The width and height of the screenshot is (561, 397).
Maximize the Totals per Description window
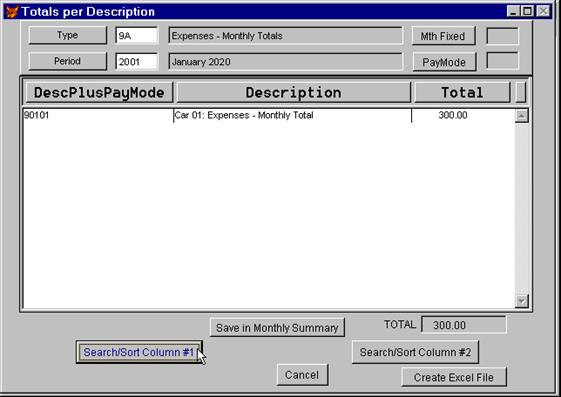pos(527,11)
